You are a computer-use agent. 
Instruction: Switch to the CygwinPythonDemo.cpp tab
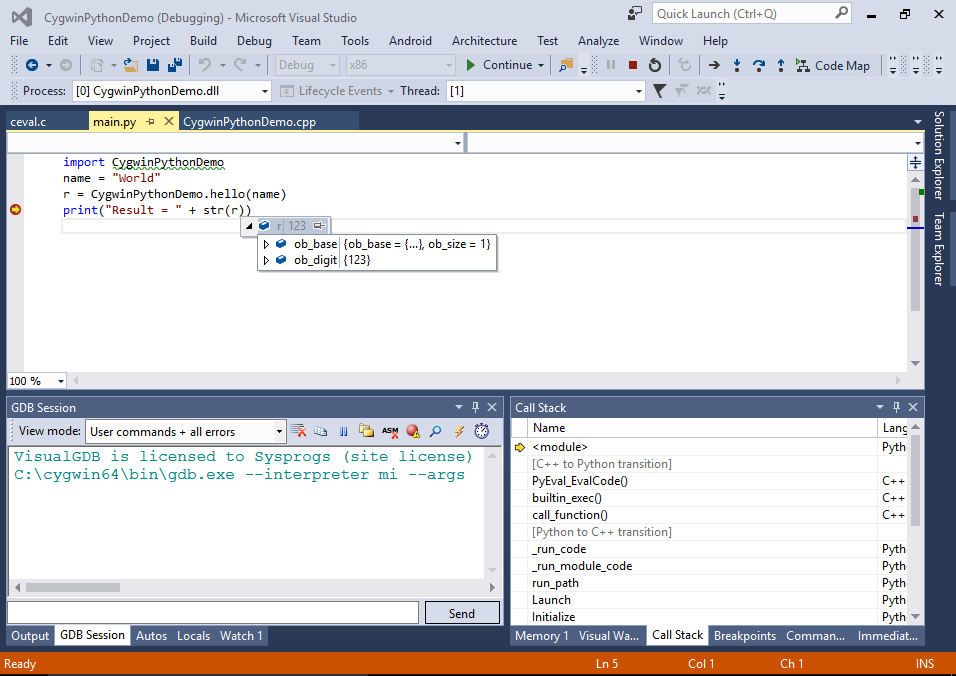tap(249, 122)
